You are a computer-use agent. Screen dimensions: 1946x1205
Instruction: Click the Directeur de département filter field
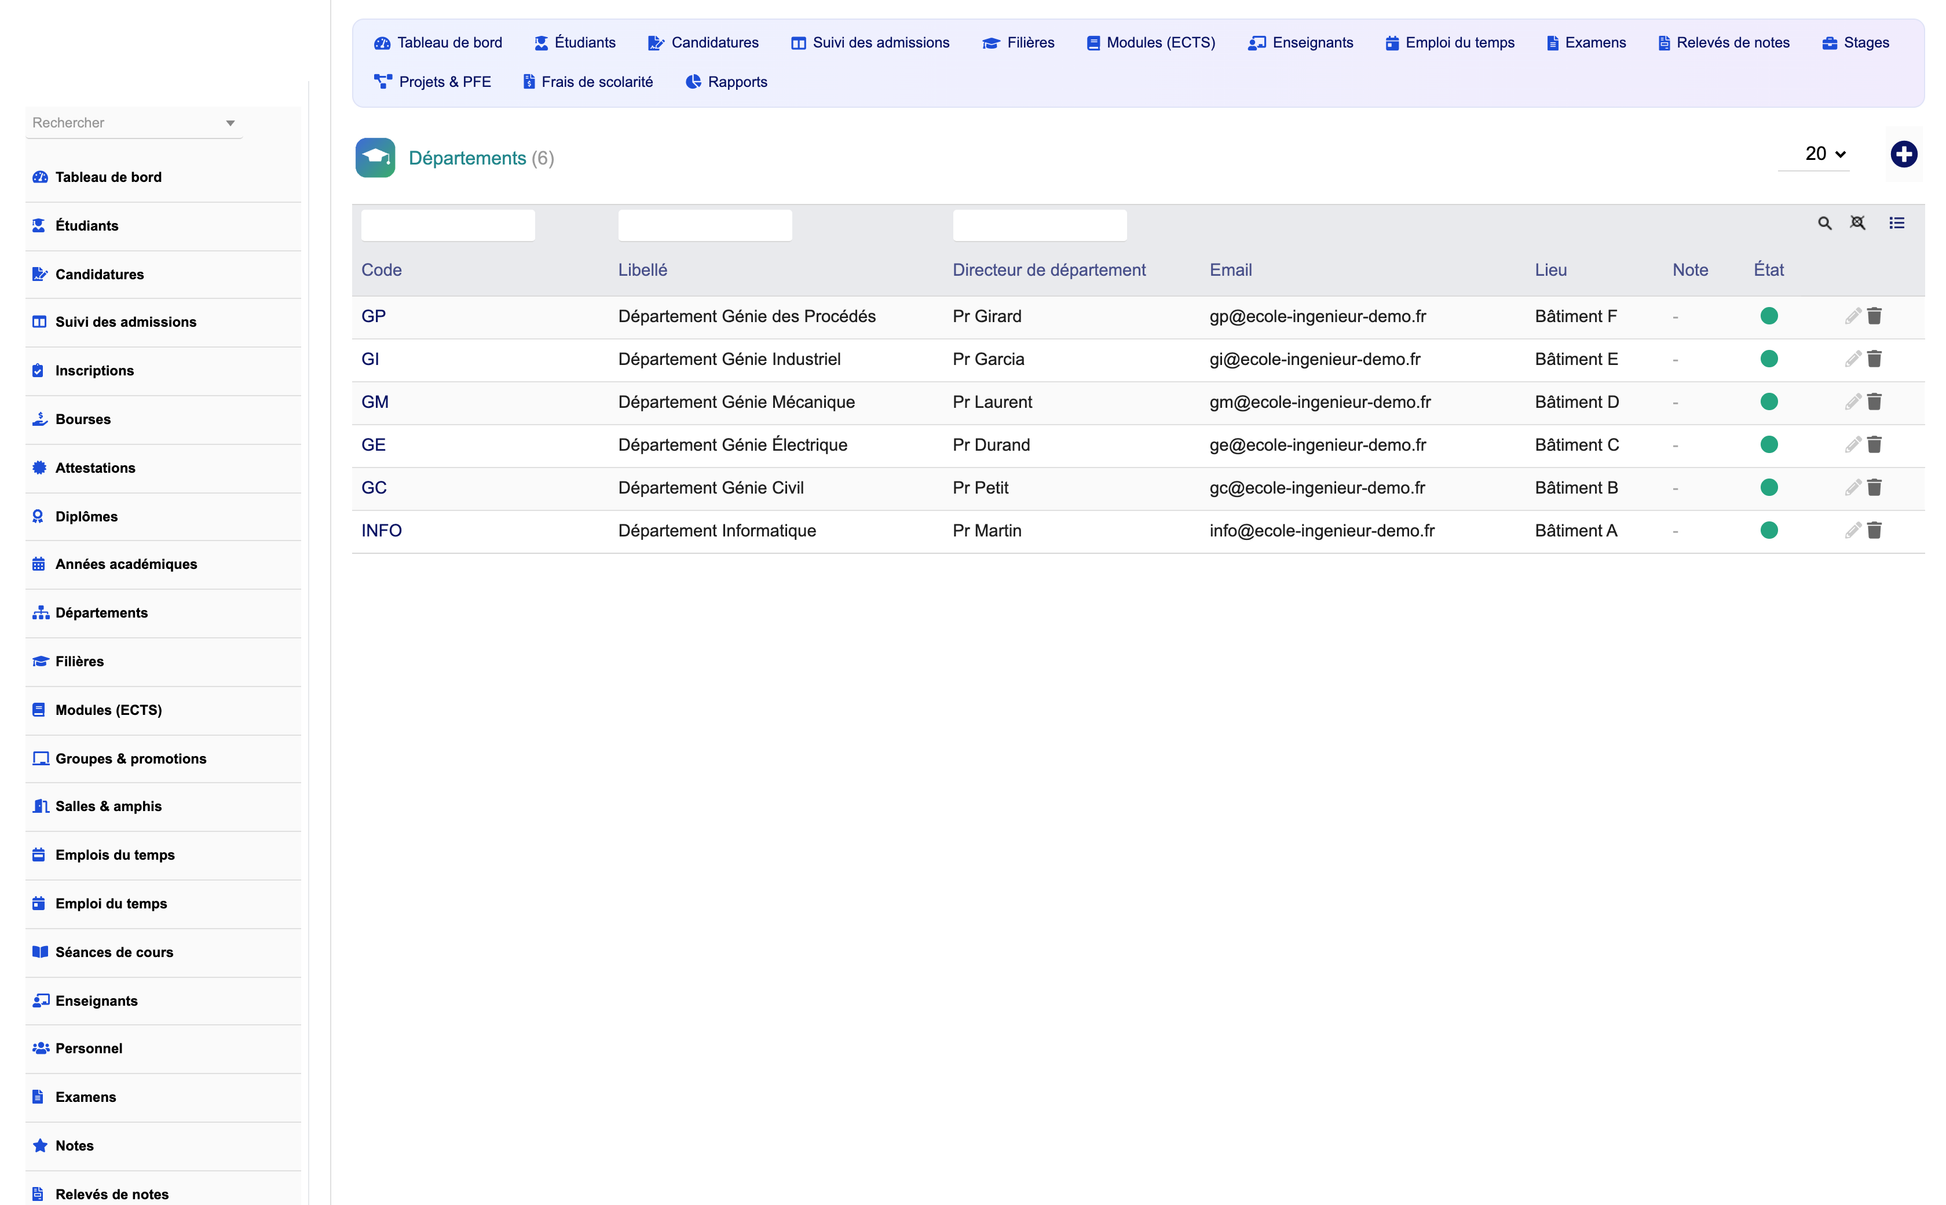pyautogui.click(x=1039, y=225)
